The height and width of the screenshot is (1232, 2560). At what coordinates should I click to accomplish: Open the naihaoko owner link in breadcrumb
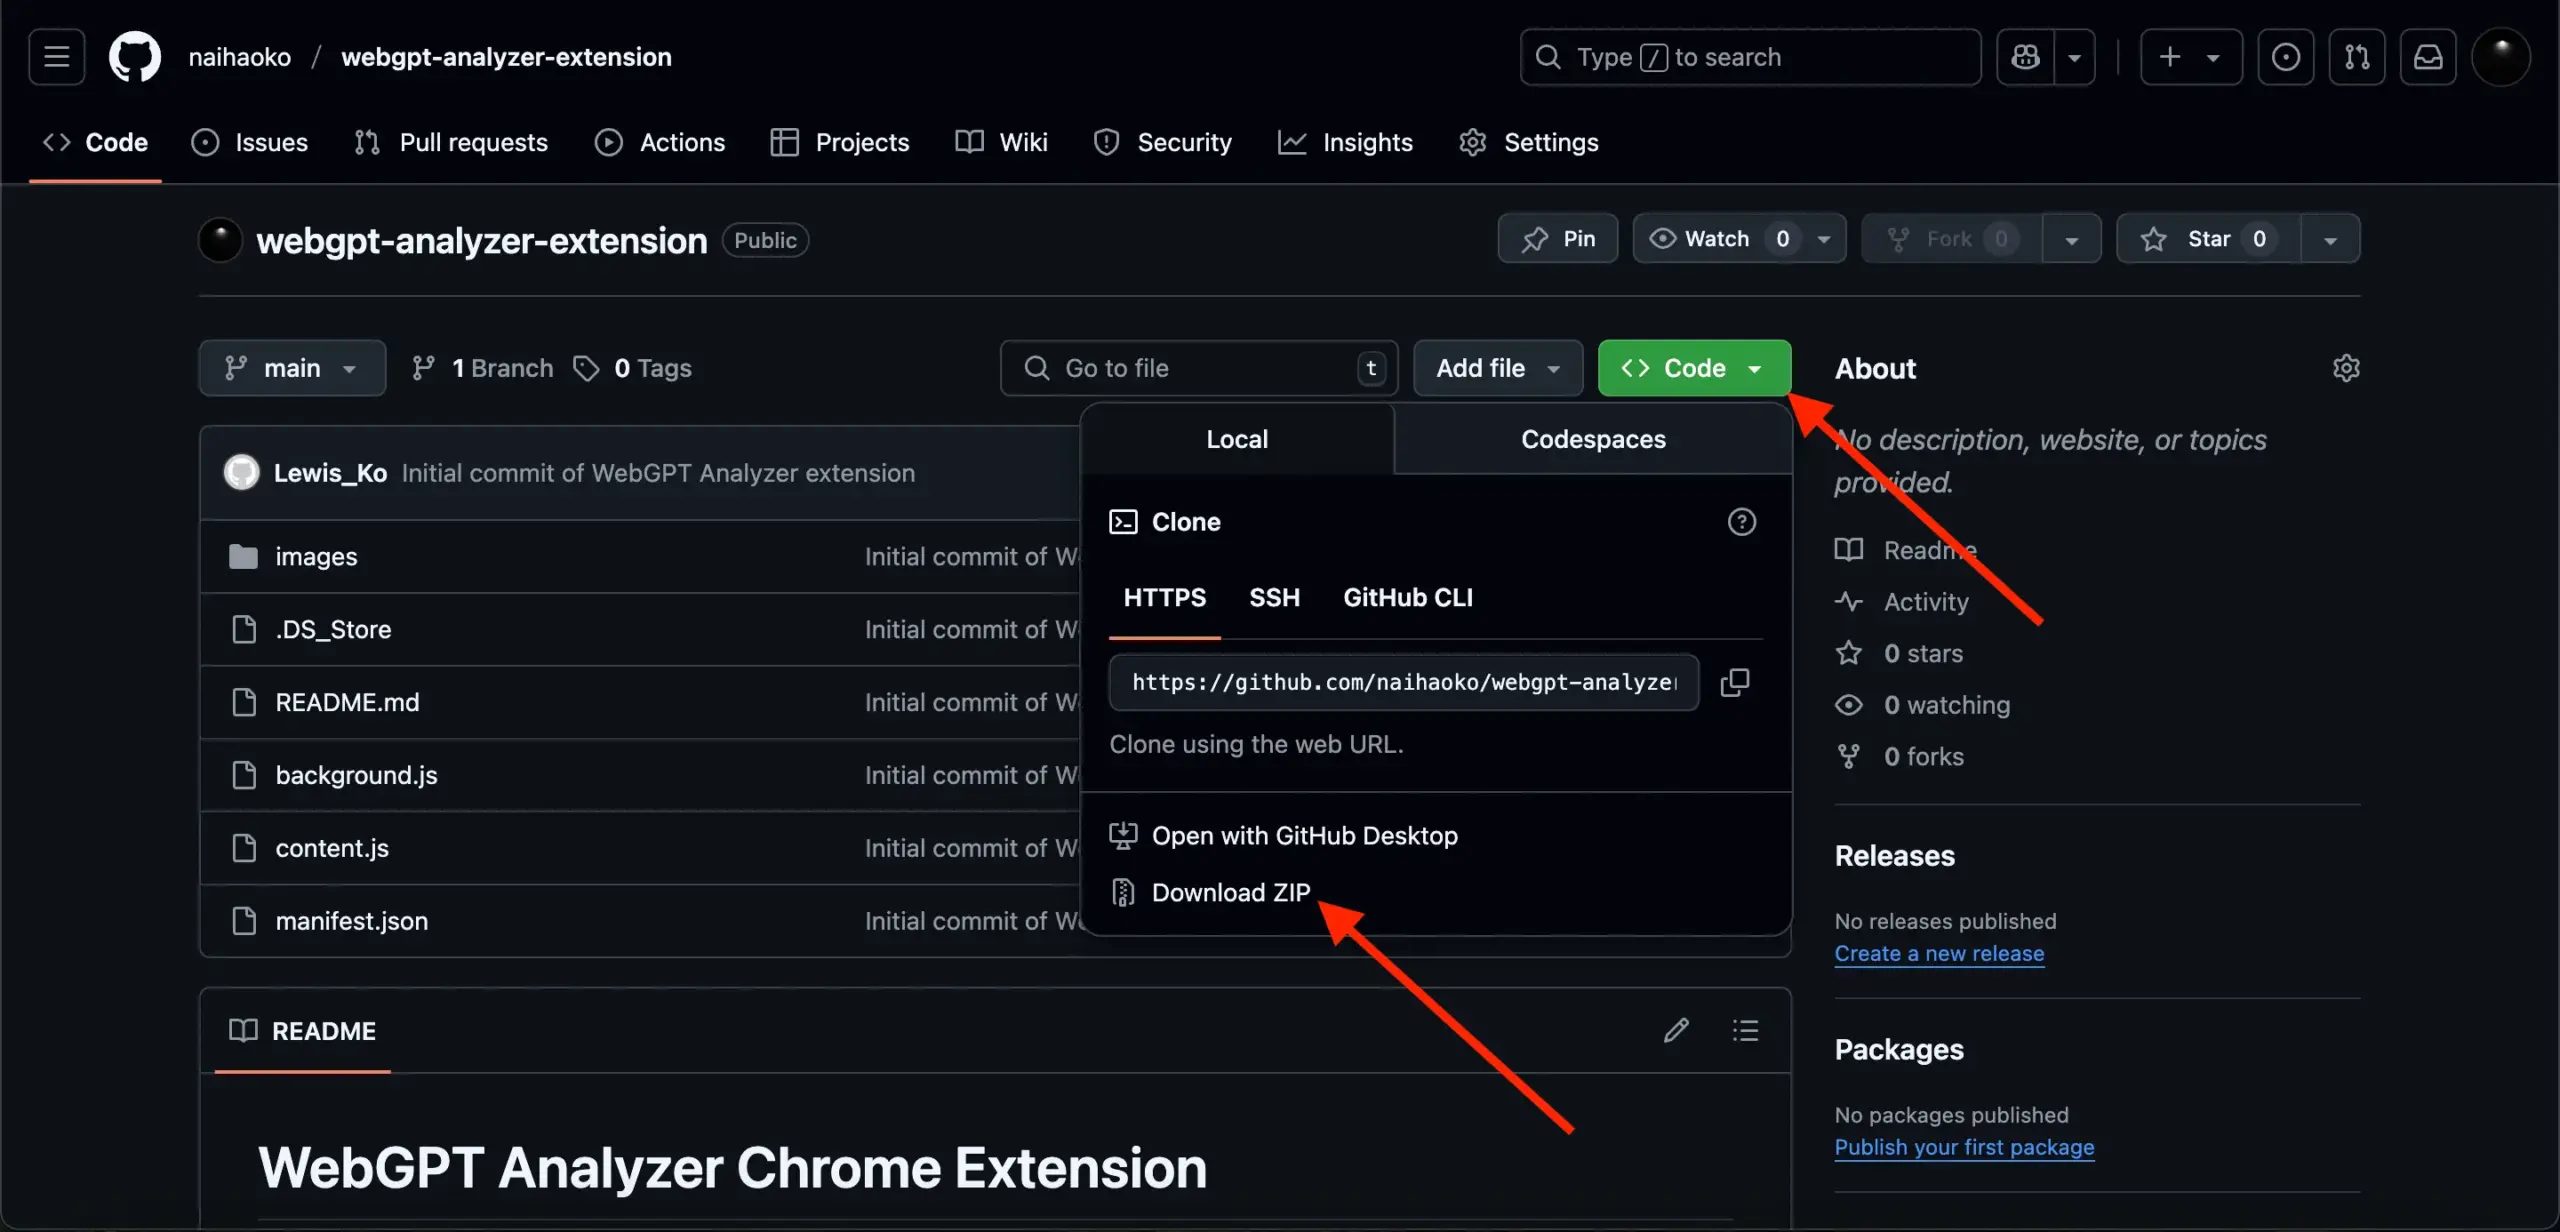pyautogui.click(x=239, y=57)
